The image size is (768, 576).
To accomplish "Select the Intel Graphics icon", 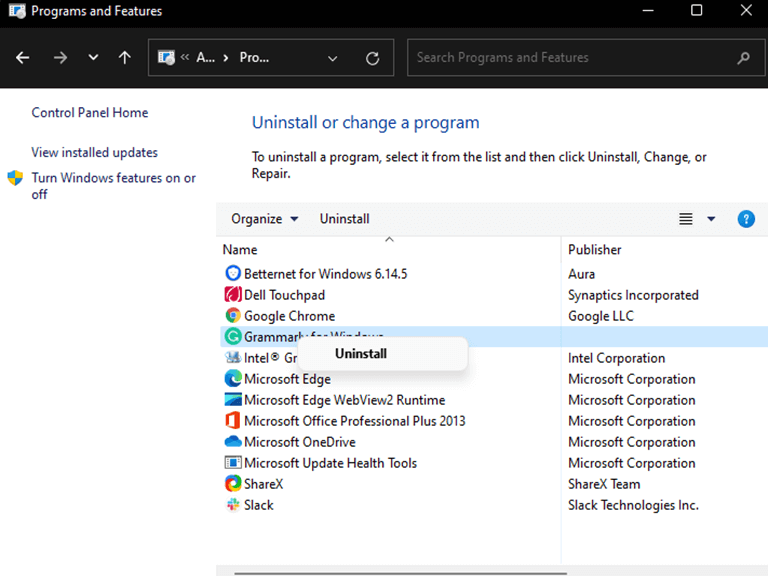I will pyautogui.click(x=233, y=358).
